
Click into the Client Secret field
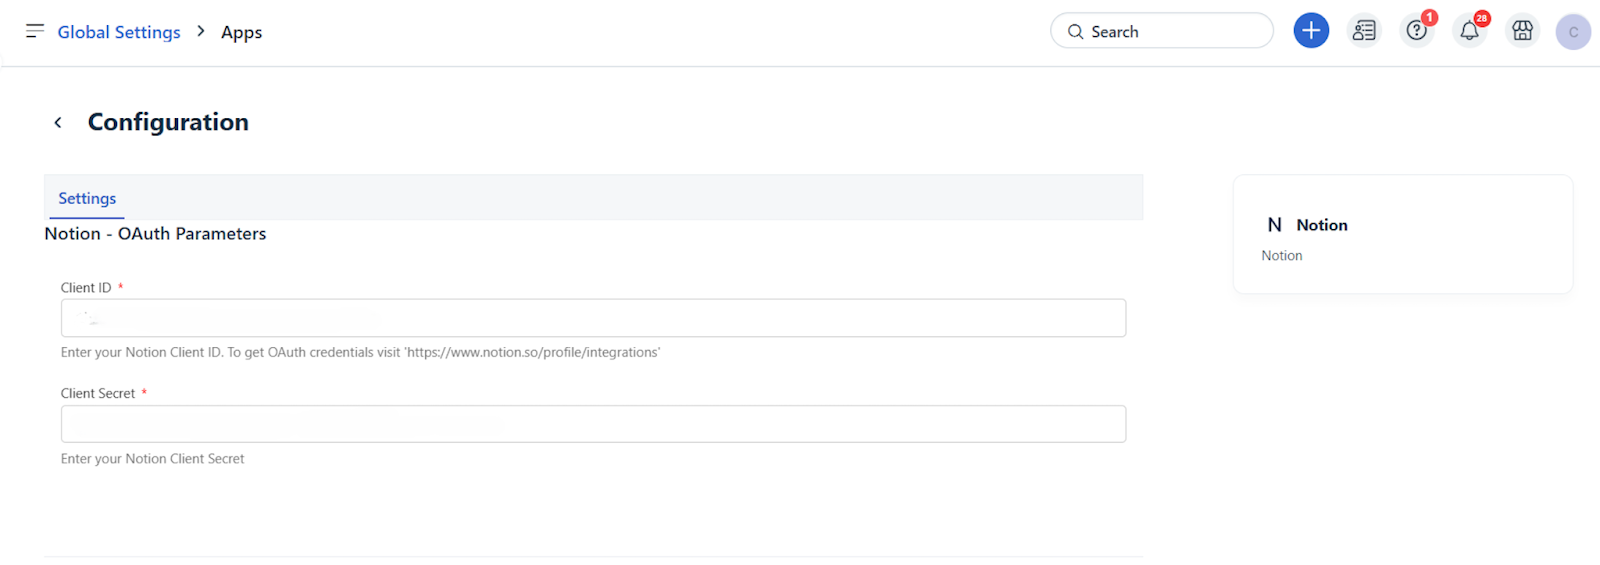[593, 424]
